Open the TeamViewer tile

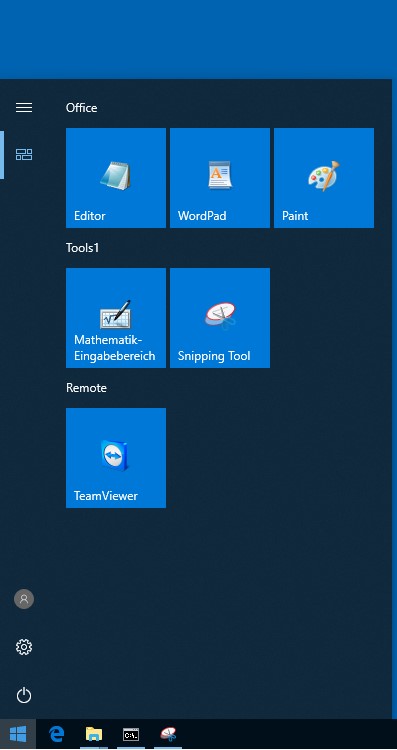[116, 458]
